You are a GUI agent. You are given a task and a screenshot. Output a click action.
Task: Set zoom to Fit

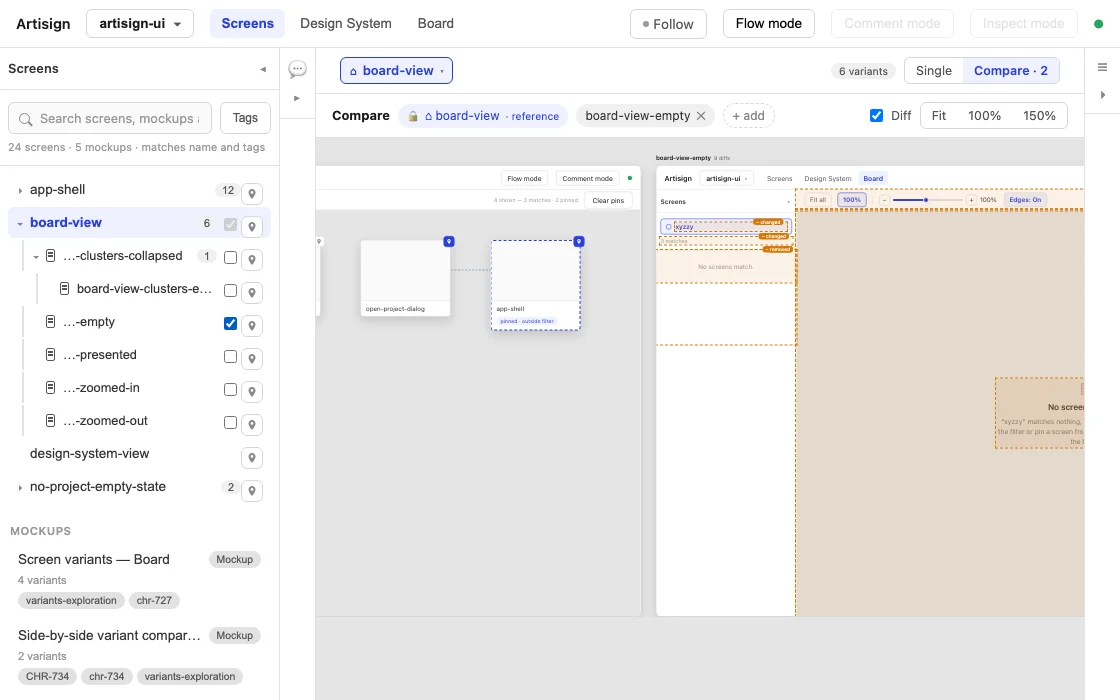coord(939,116)
